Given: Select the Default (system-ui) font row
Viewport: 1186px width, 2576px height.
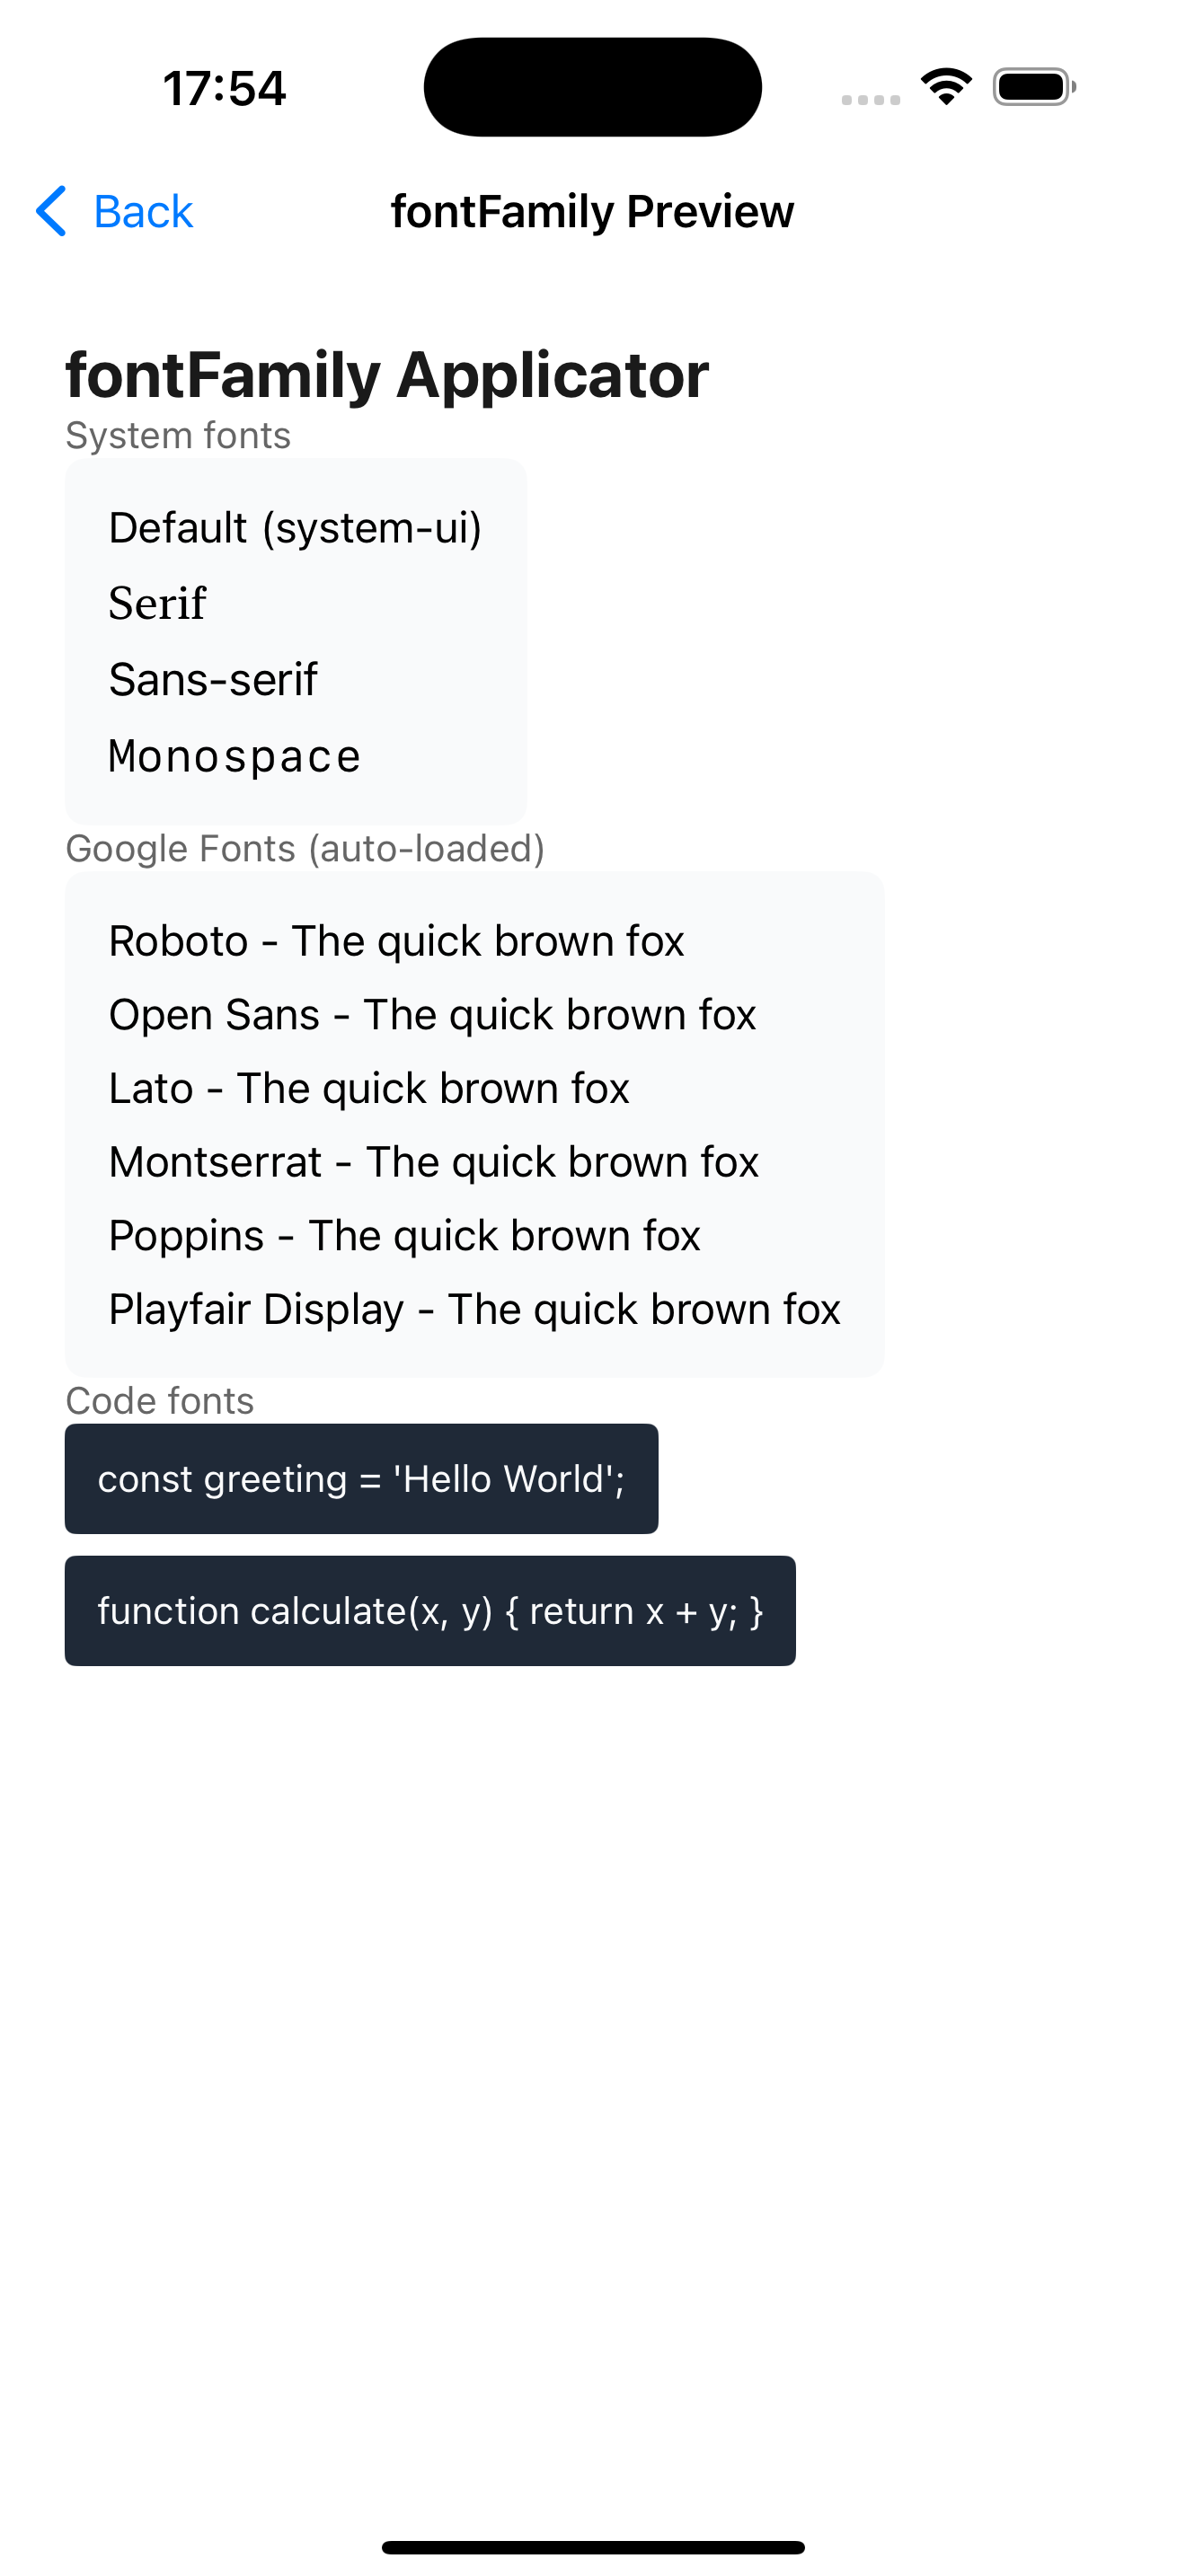Looking at the screenshot, I should point(295,528).
